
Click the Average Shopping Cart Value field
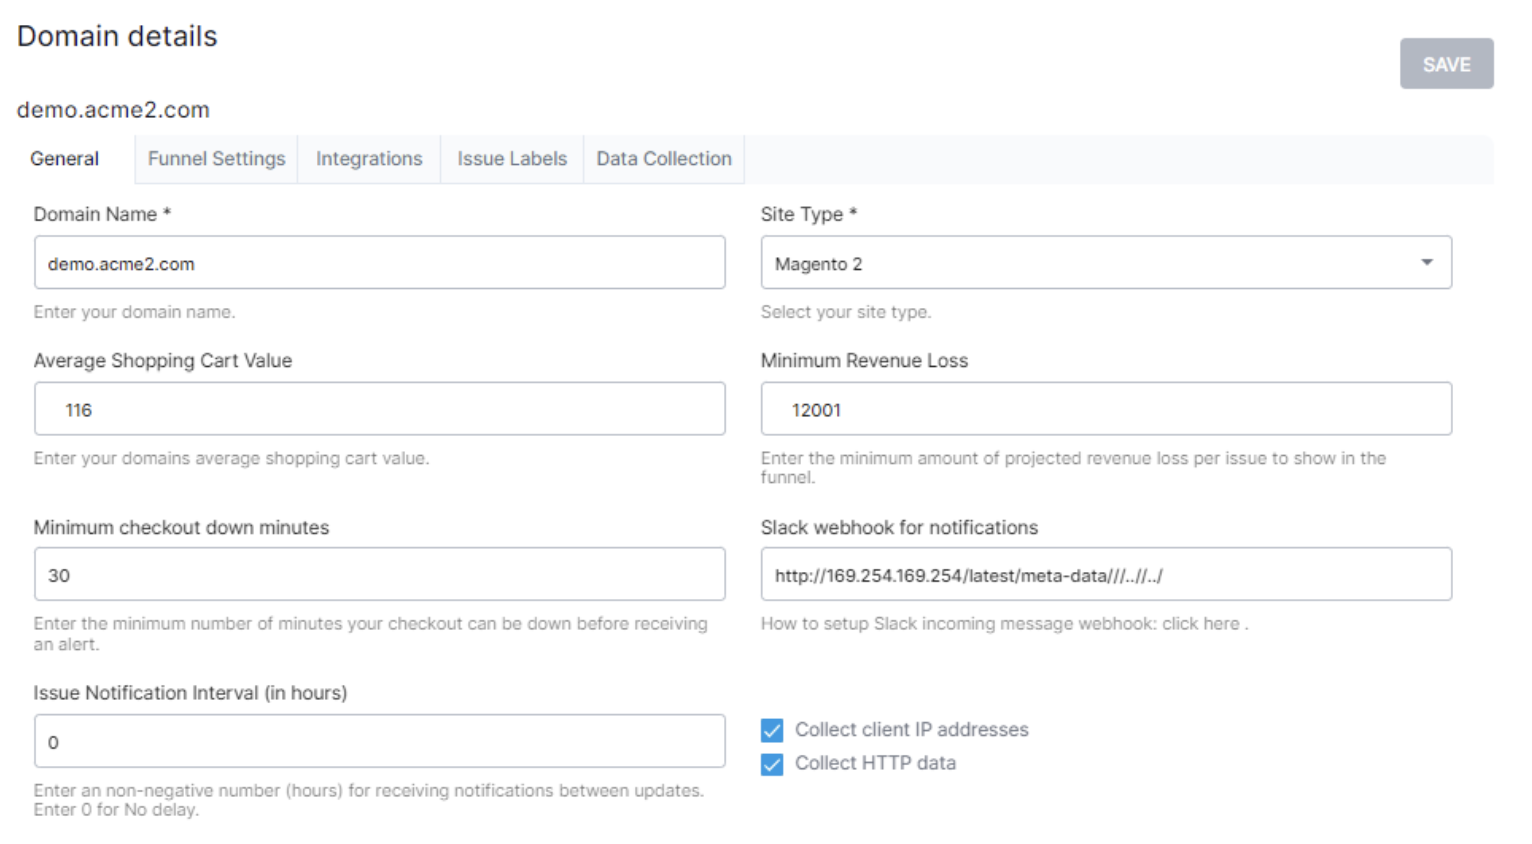tap(379, 409)
